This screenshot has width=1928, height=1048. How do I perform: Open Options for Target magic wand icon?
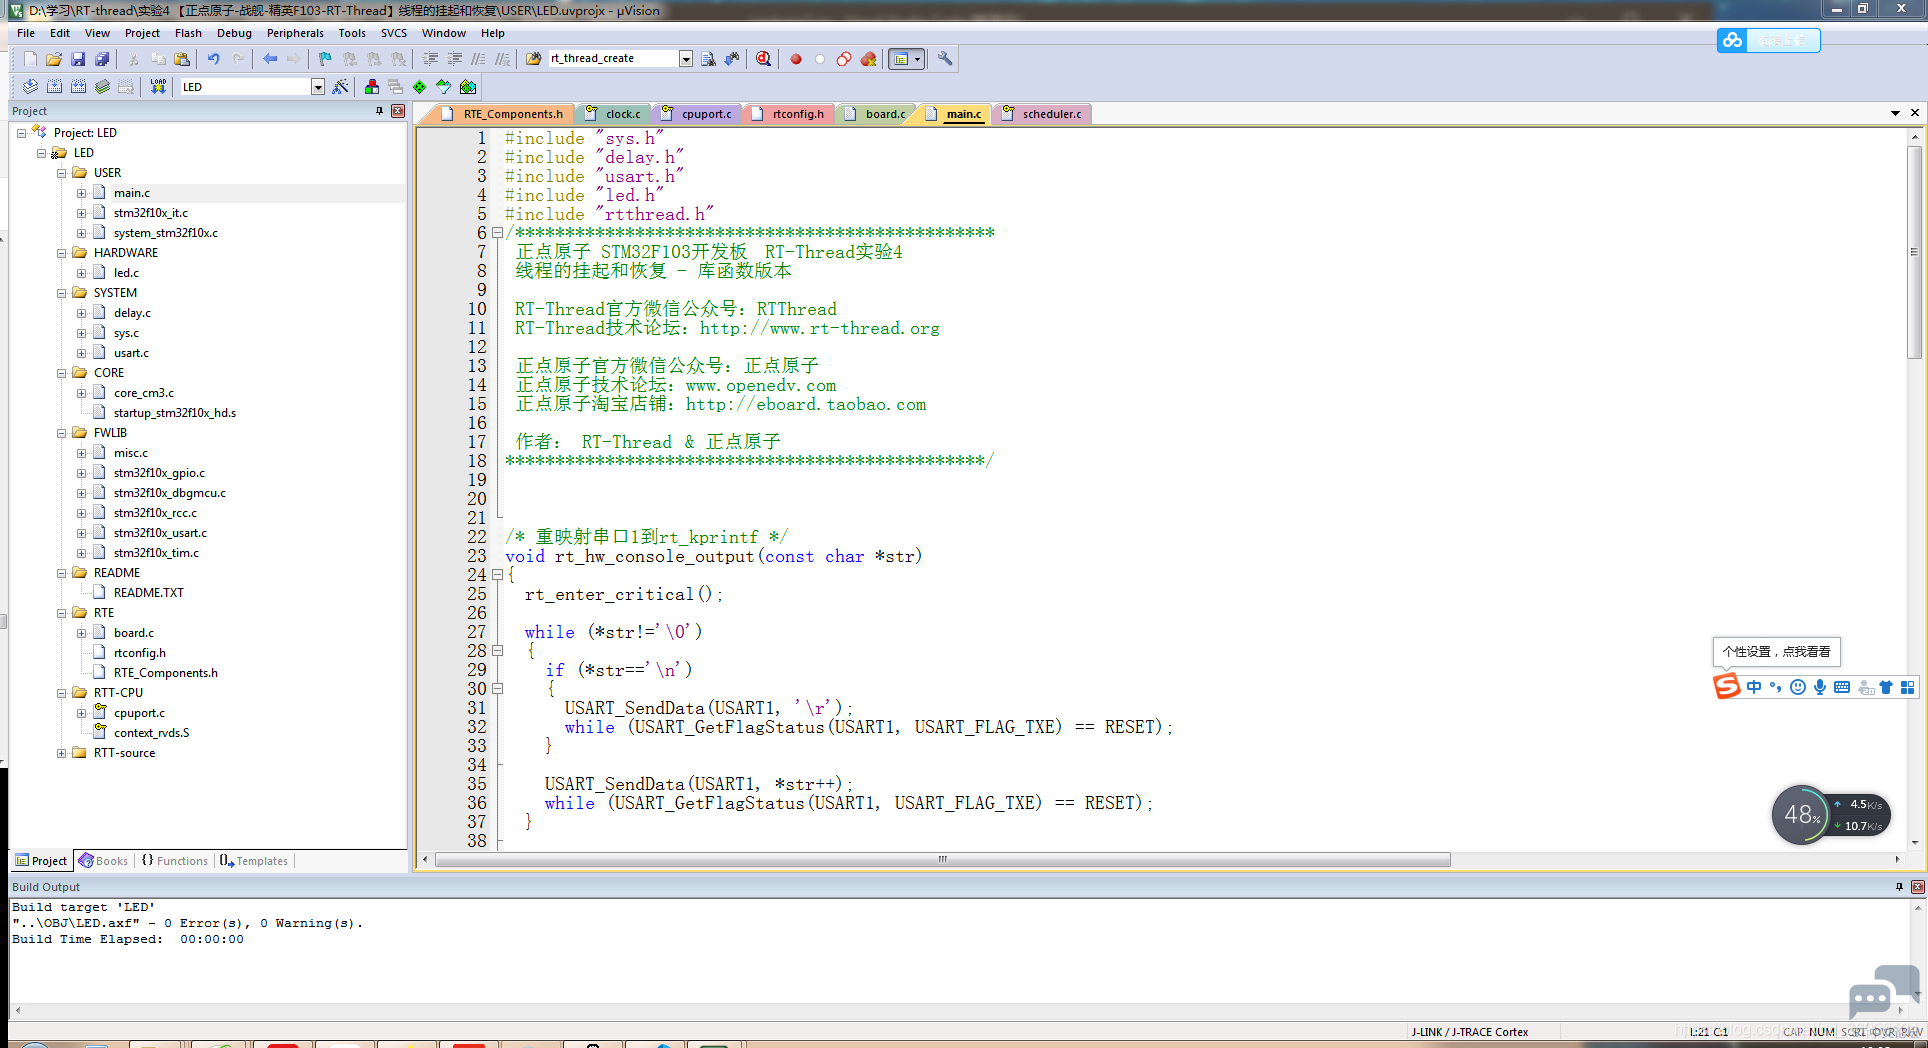[341, 87]
